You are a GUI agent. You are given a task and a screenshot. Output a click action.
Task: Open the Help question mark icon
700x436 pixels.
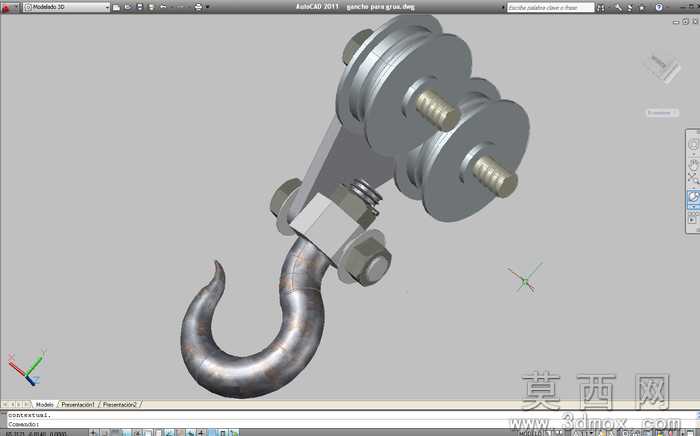pyautogui.click(x=659, y=8)
